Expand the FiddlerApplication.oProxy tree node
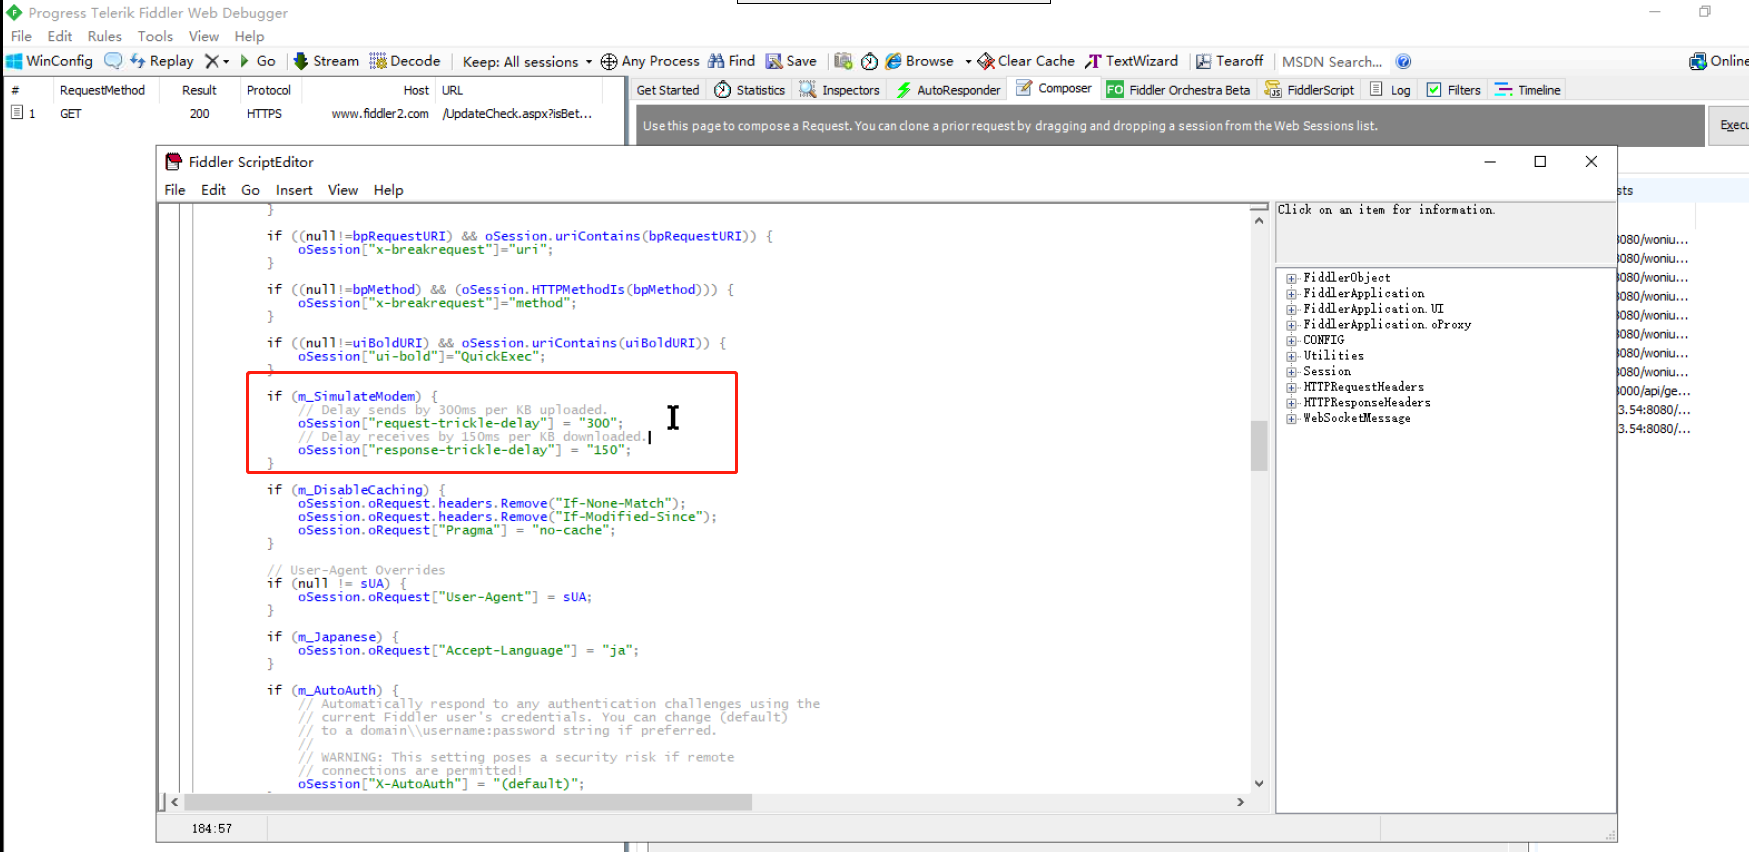 pos(1292,325)
